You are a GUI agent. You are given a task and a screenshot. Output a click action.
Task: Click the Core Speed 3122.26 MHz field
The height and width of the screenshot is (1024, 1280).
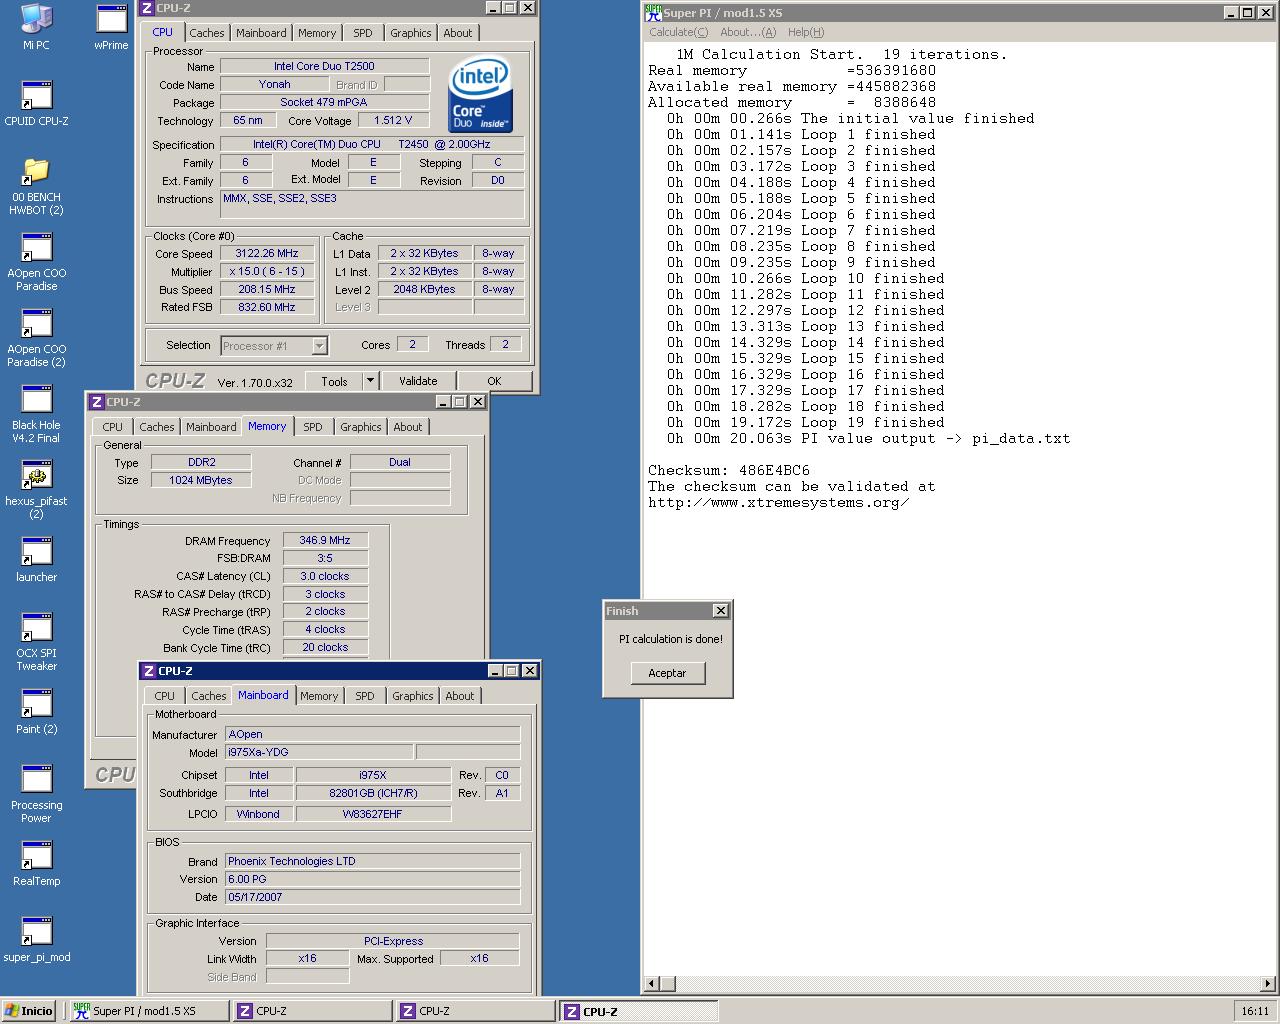[x=267, y=254]
